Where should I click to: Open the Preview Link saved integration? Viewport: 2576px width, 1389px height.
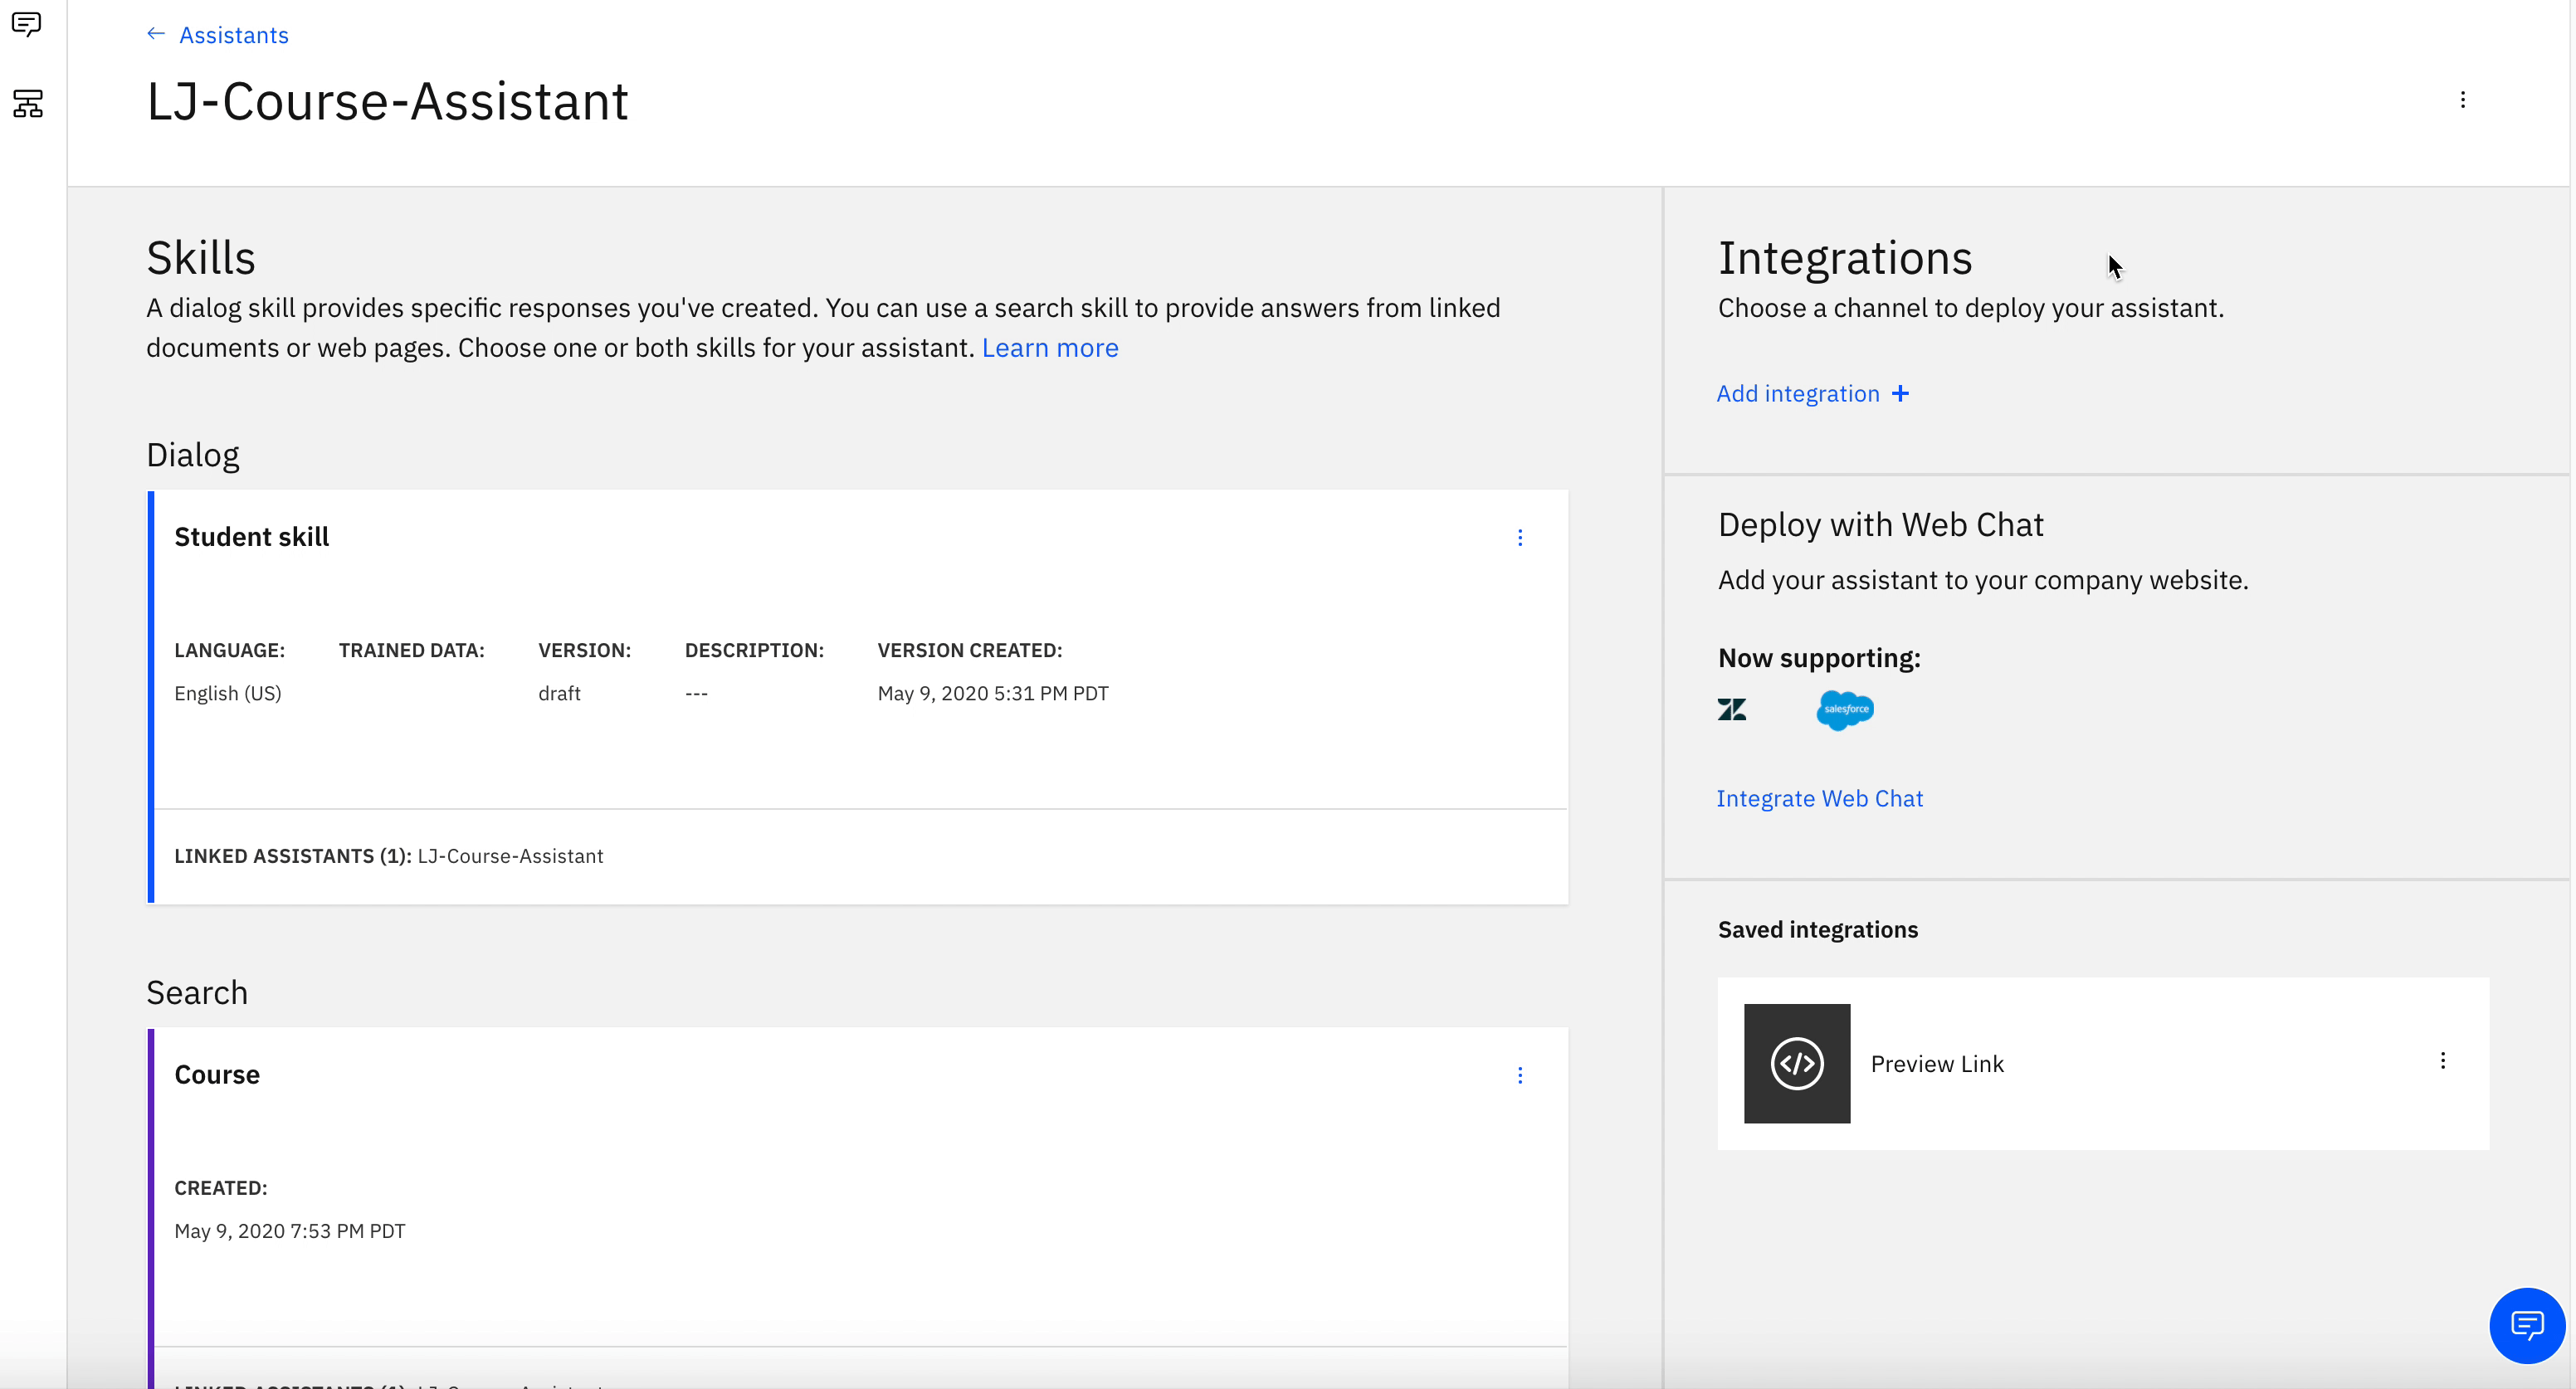pyautogui.click(x=1937, y=1064)
